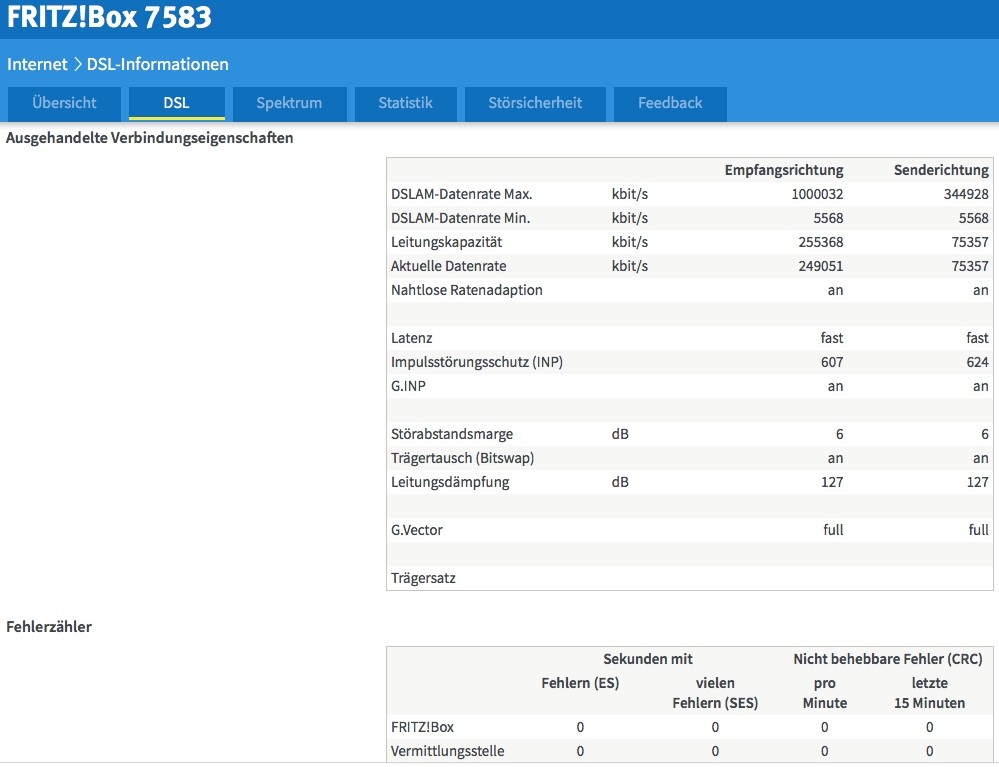The width and height of the screenshot is (999, 767).
Task: Select the Störabstandsmarge row label
Action: pyautogui.click(x=452, y=434)
